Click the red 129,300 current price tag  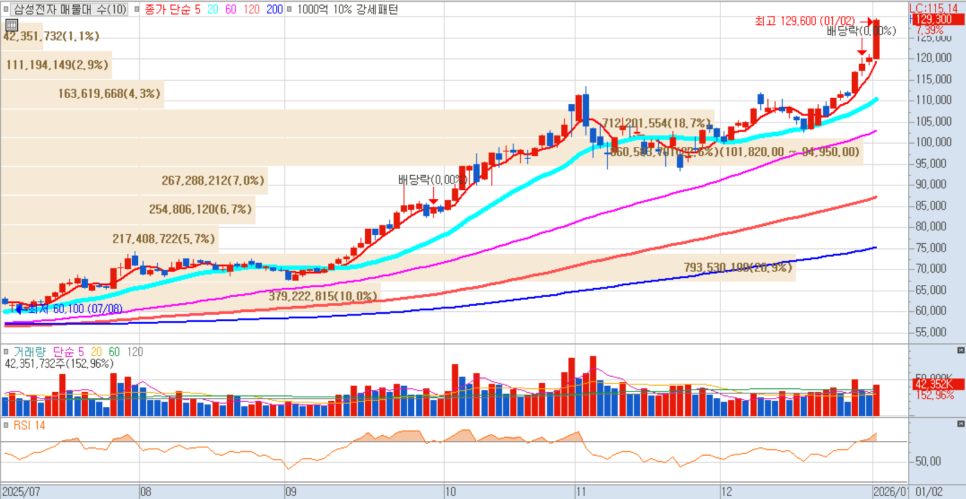(937, 20)
